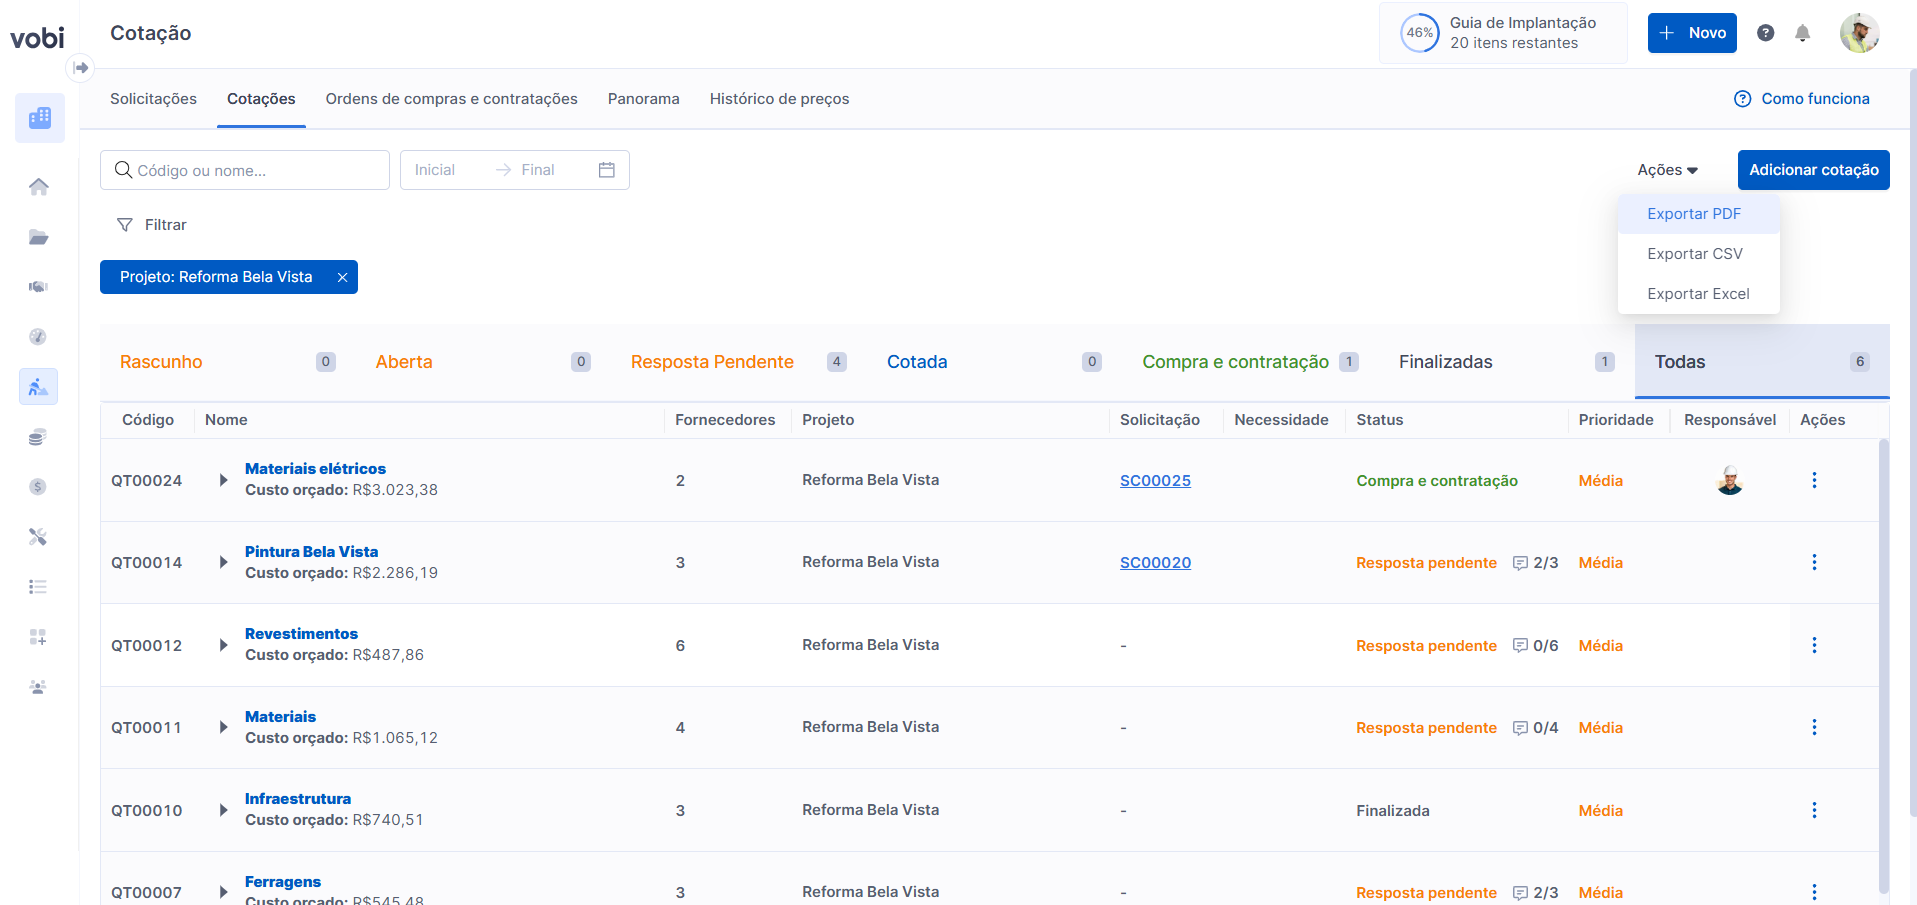The height and width of the screenshot is (905, 1917).
Task: Select the Resposta Pendente status tab
Action: [x=712, y=362]
